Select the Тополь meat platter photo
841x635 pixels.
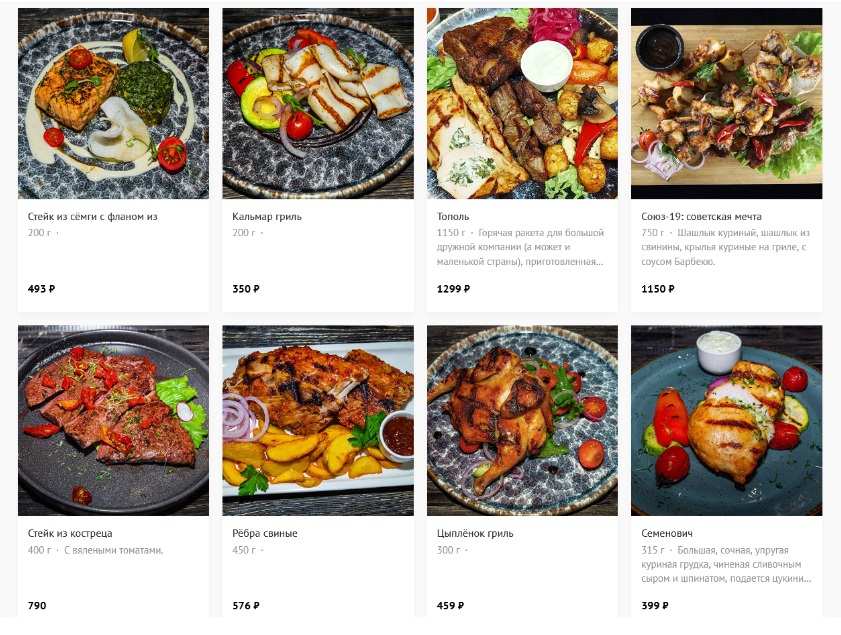522,103
